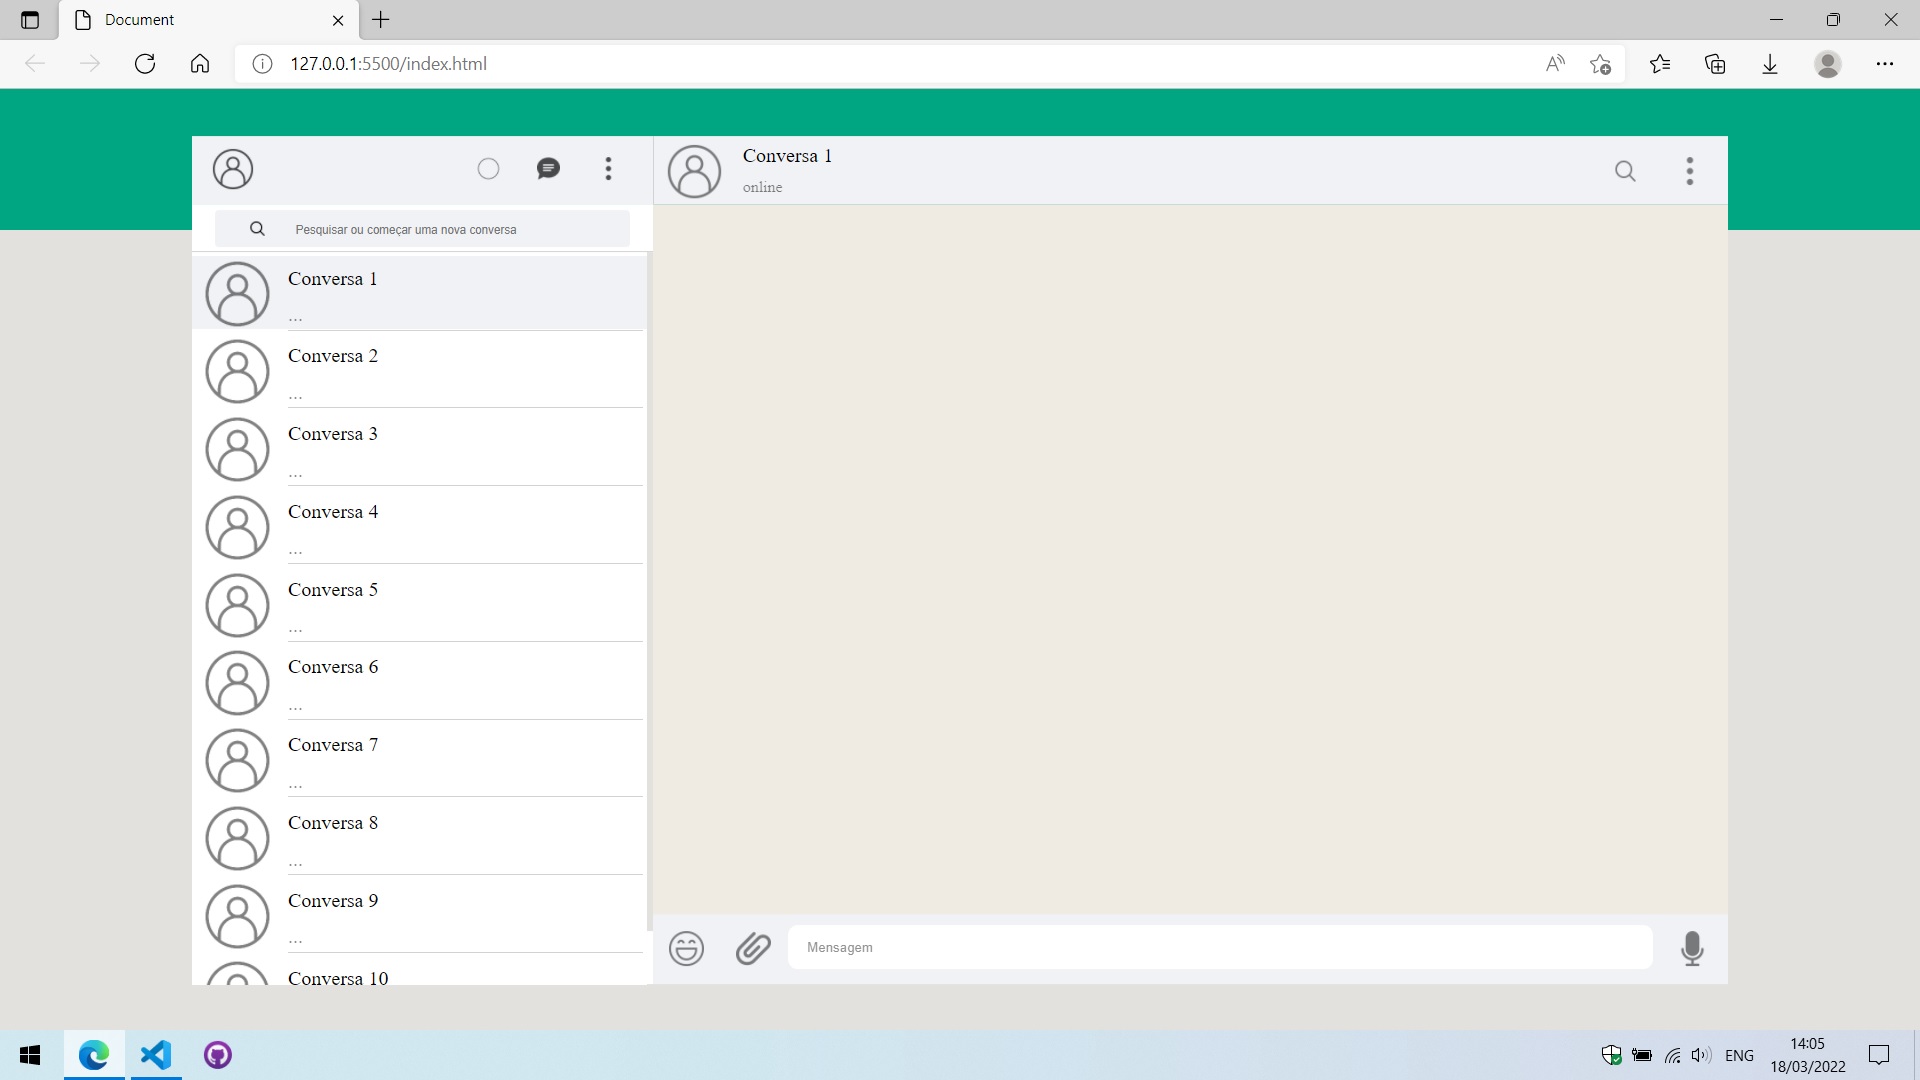Open the status circle icon

point(488,168)
